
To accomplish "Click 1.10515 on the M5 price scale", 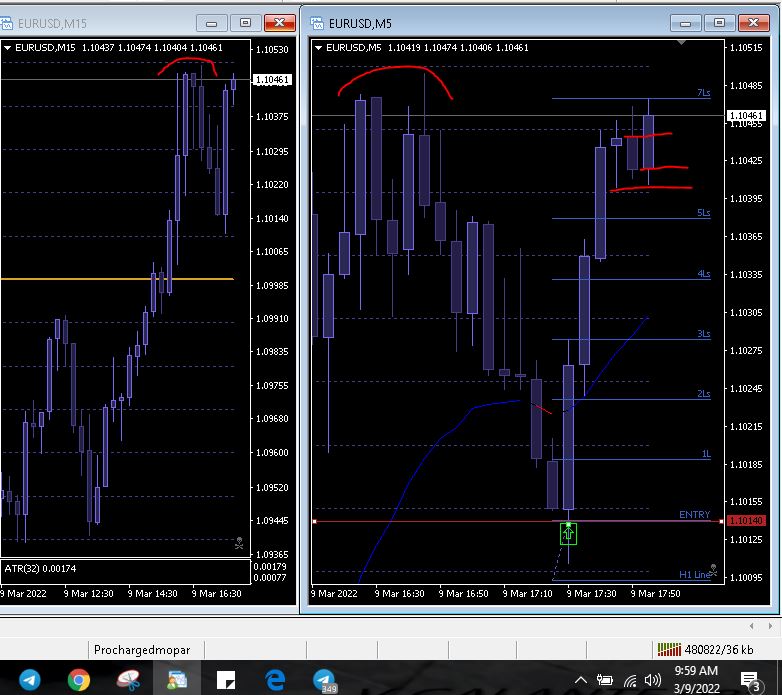I will [x=746, y=48].
